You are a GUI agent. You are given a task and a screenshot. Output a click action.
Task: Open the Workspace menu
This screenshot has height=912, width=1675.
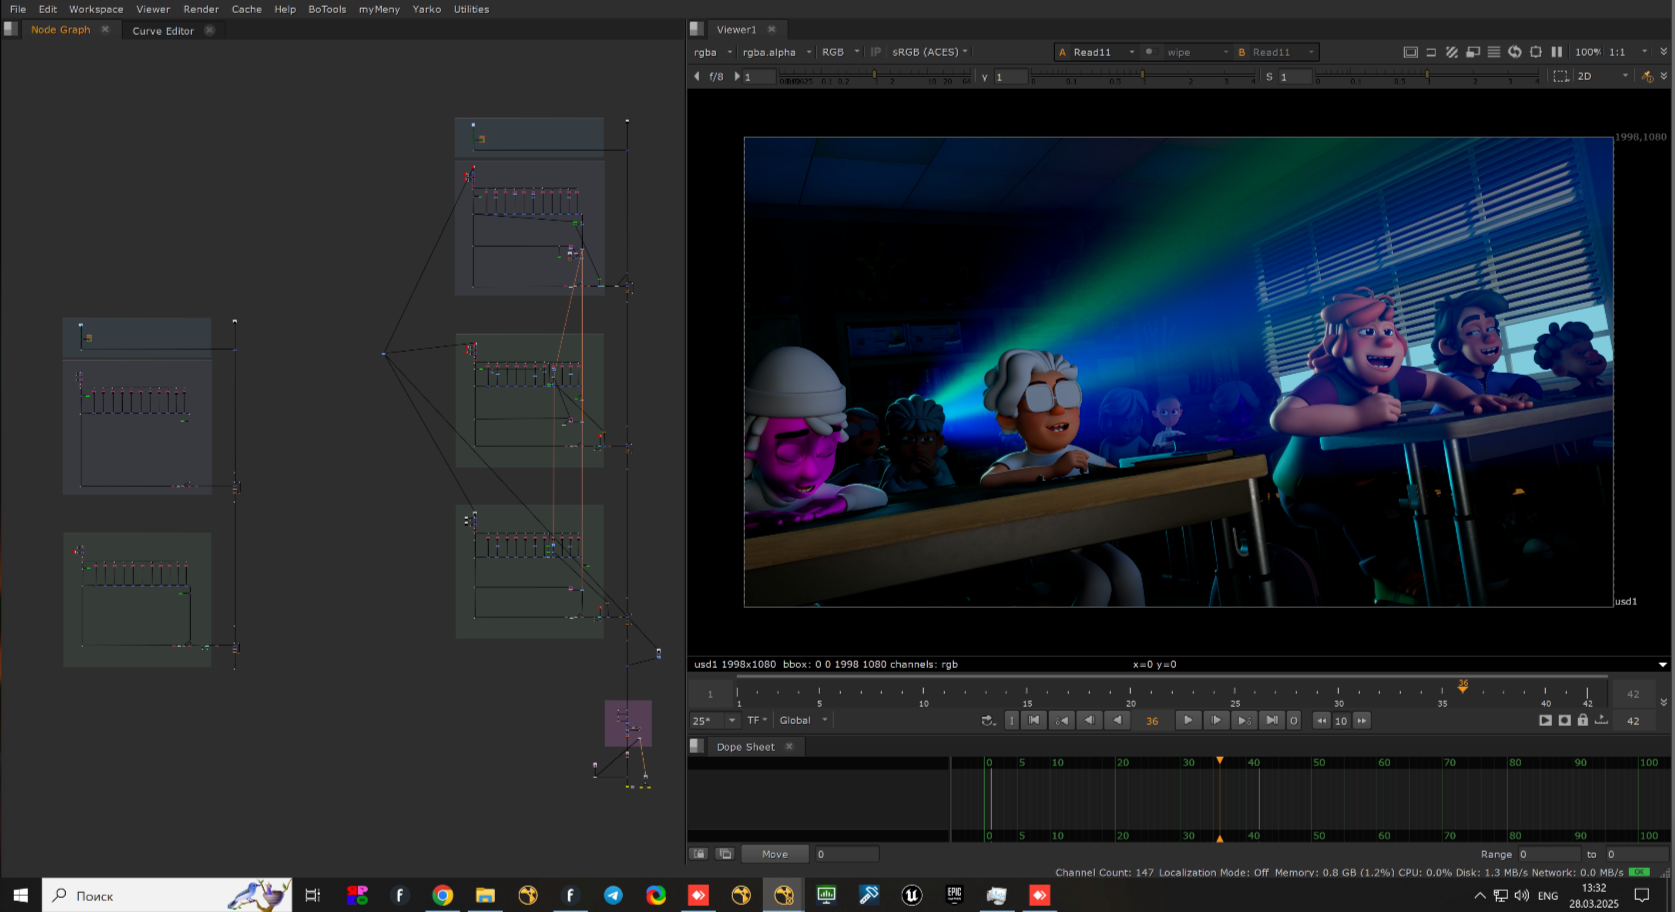point(96,9)
